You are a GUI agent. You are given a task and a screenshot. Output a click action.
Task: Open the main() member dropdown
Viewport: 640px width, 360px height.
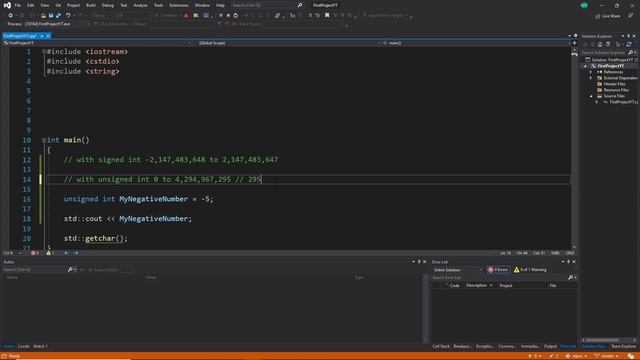[477, 43]
